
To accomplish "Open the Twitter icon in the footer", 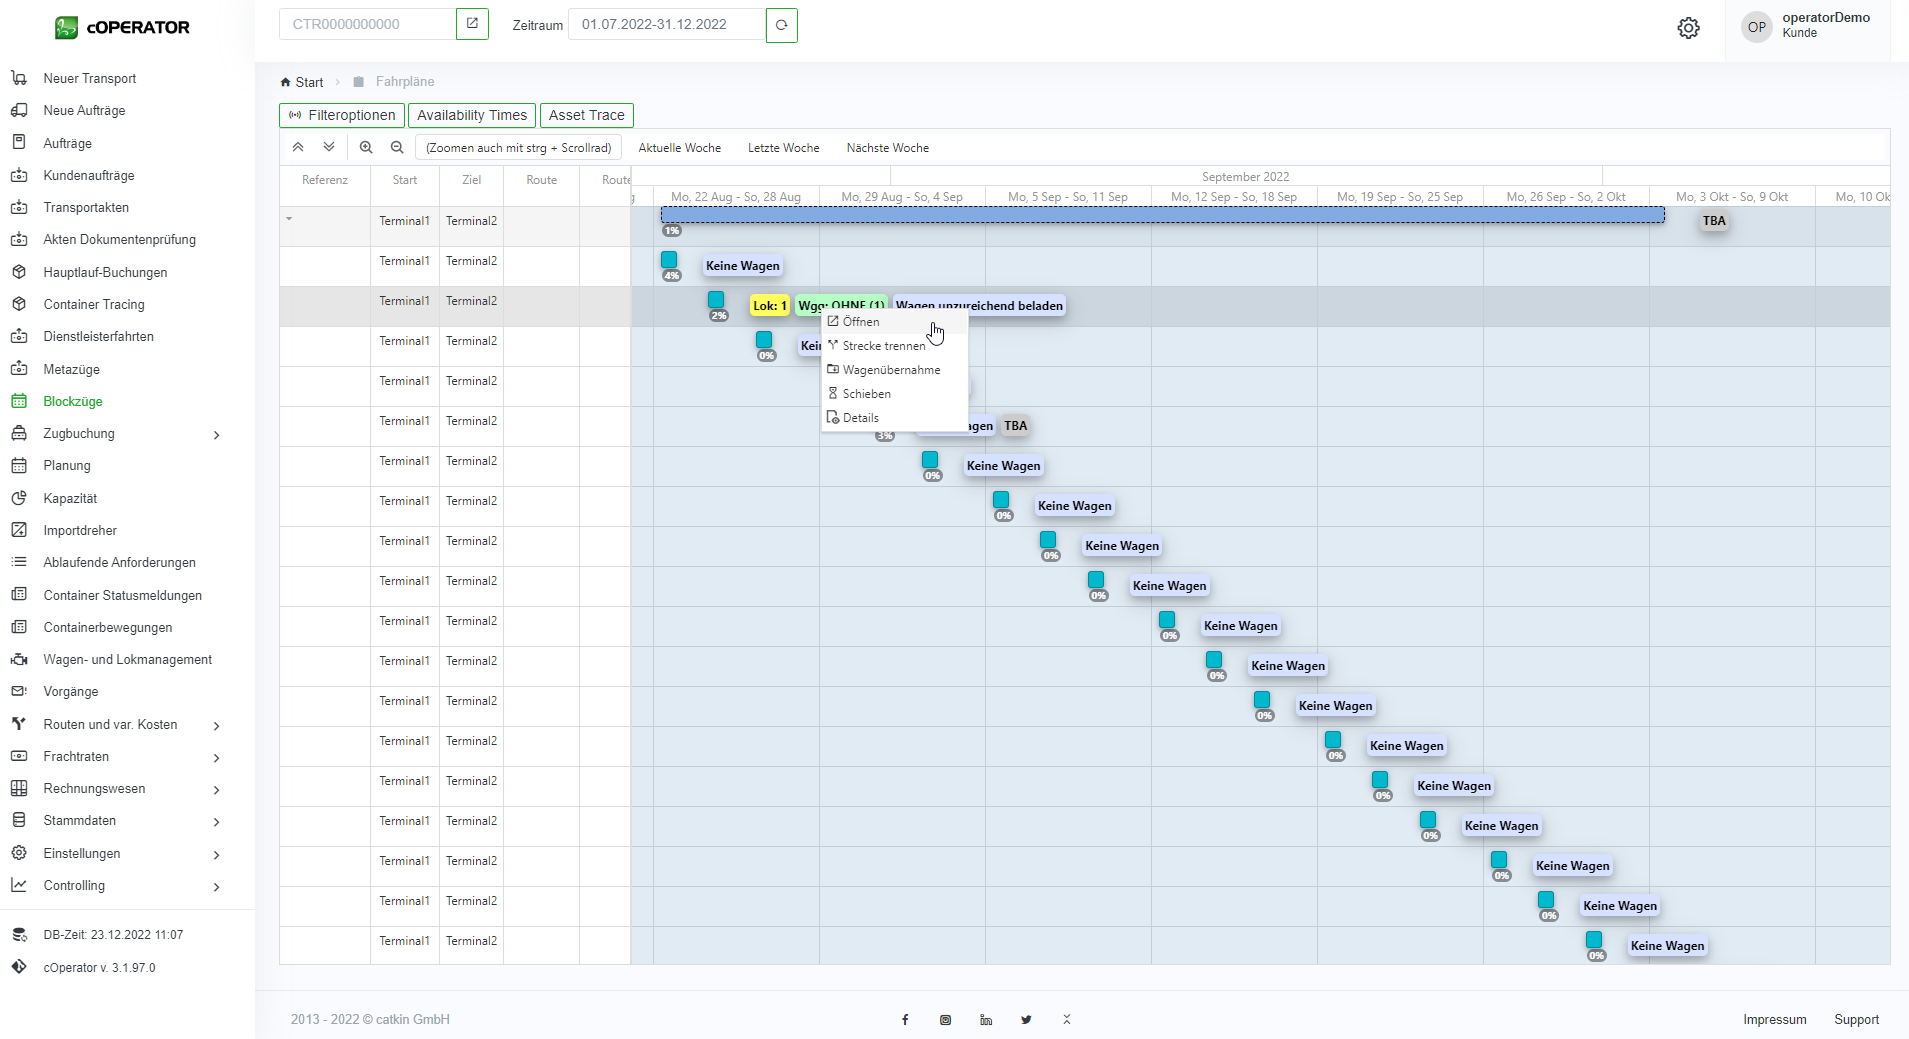I will tap(1026, 1020).
